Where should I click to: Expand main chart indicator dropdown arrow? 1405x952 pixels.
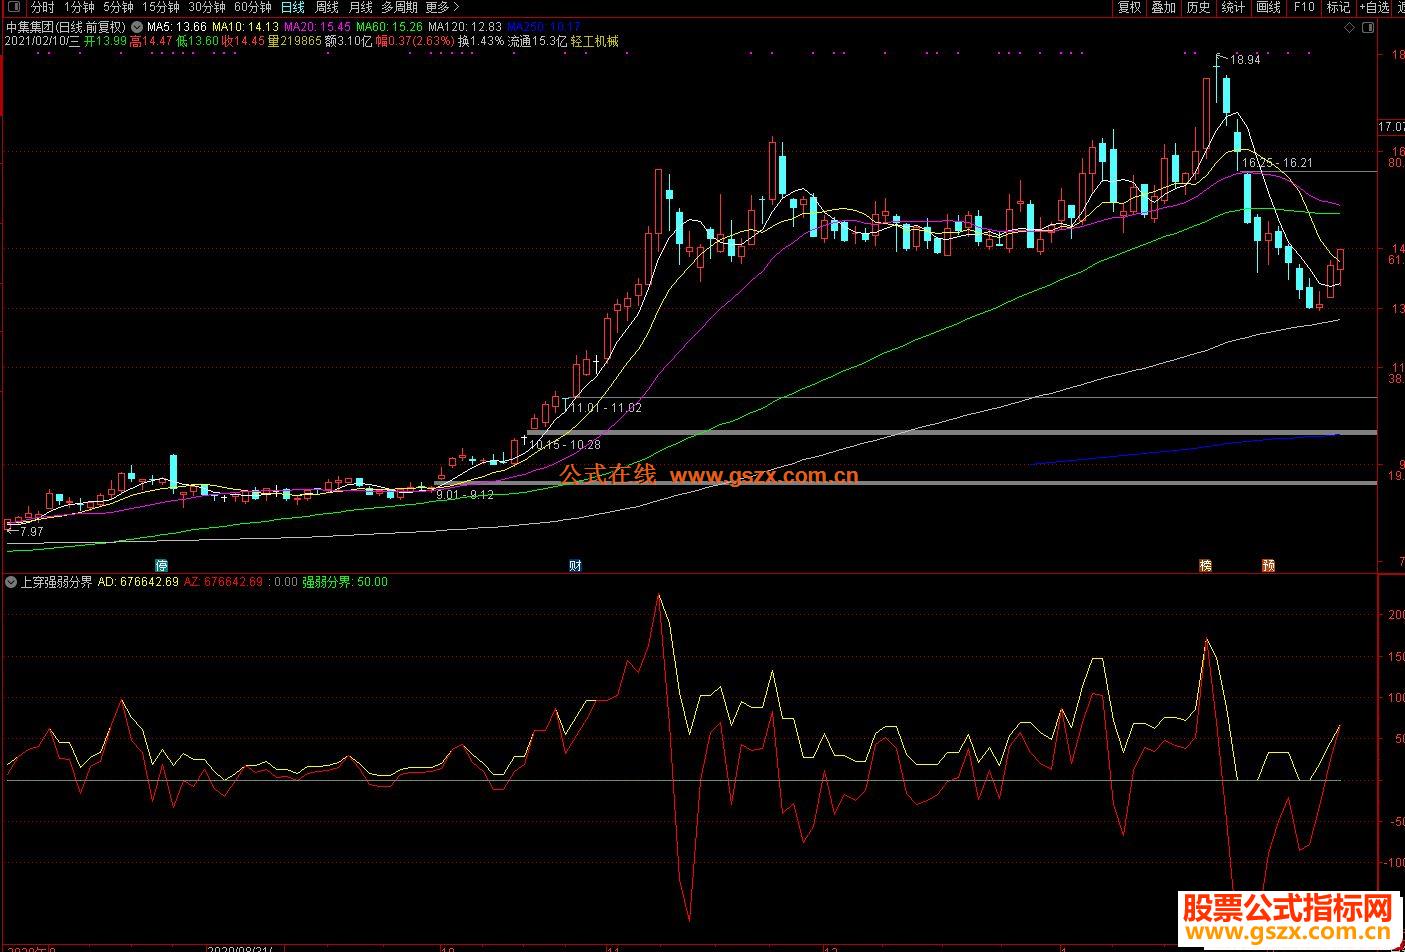136,27
